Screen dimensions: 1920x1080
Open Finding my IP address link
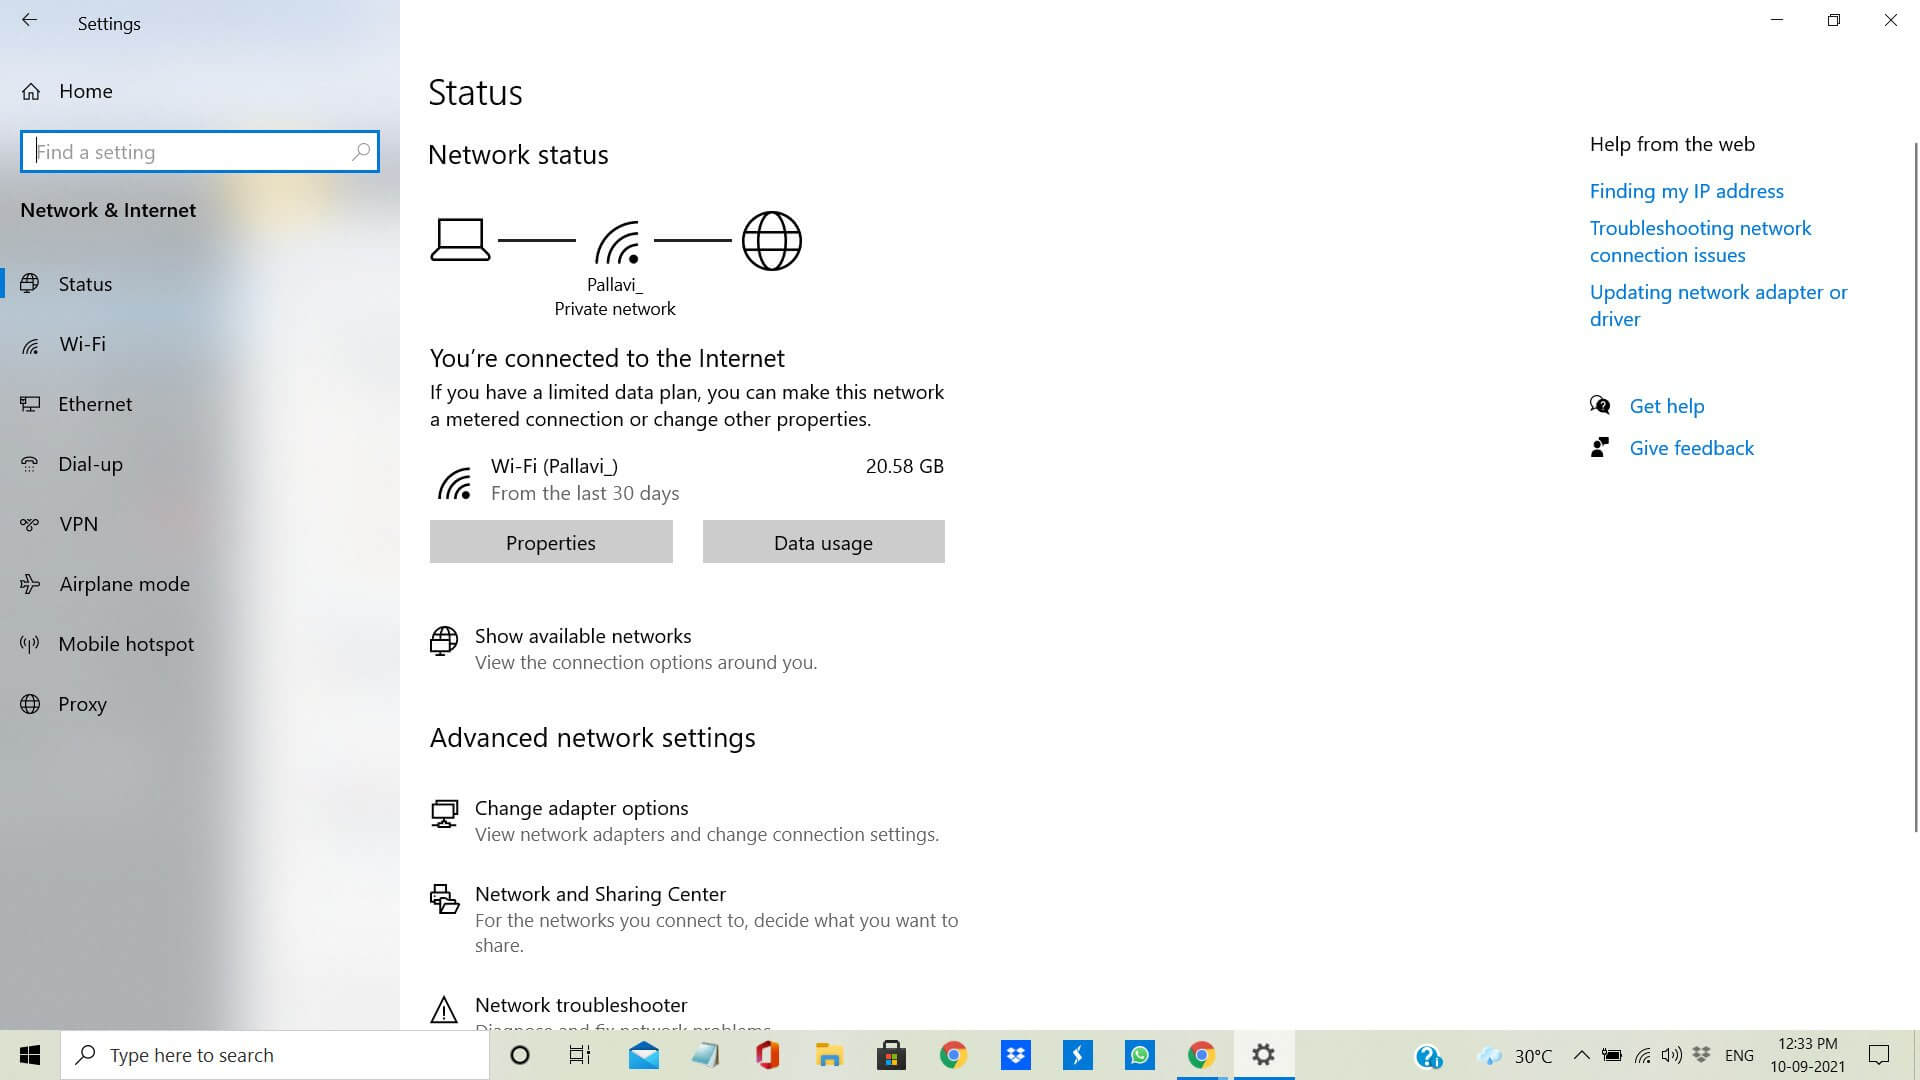[x=1686, y=191]
